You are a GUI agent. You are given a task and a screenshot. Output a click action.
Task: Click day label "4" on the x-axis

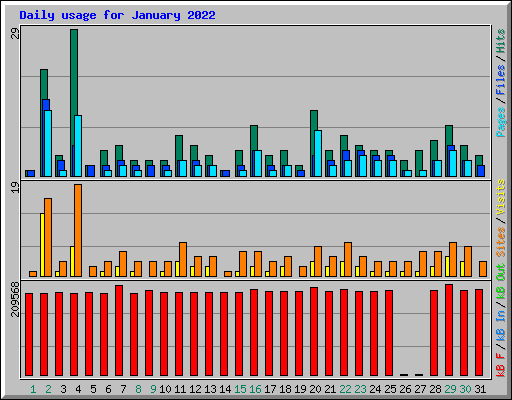(x=78, y=389)
